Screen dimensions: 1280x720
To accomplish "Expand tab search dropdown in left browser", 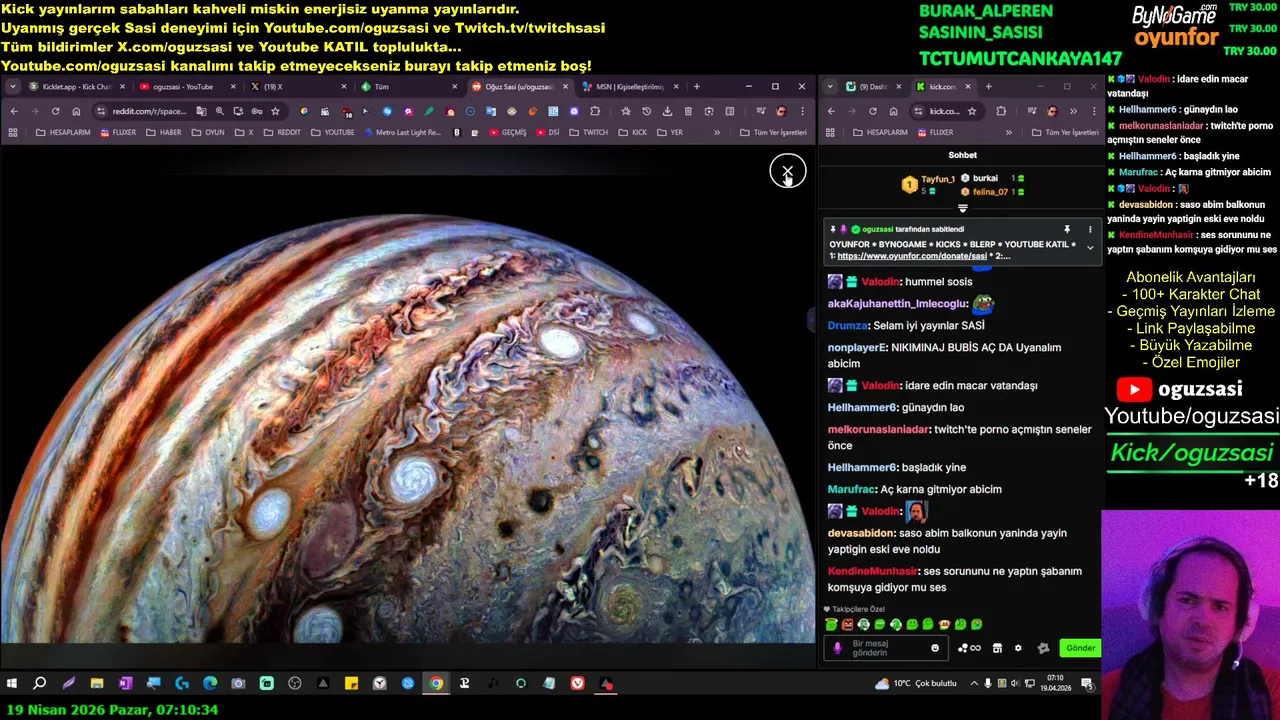I will (x=12, y=87).
